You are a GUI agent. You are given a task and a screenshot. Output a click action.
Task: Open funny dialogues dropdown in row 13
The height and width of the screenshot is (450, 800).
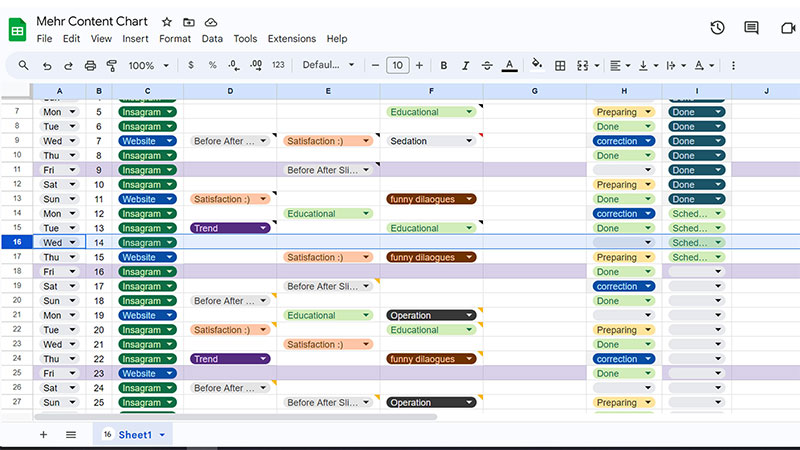pos(469,199)
